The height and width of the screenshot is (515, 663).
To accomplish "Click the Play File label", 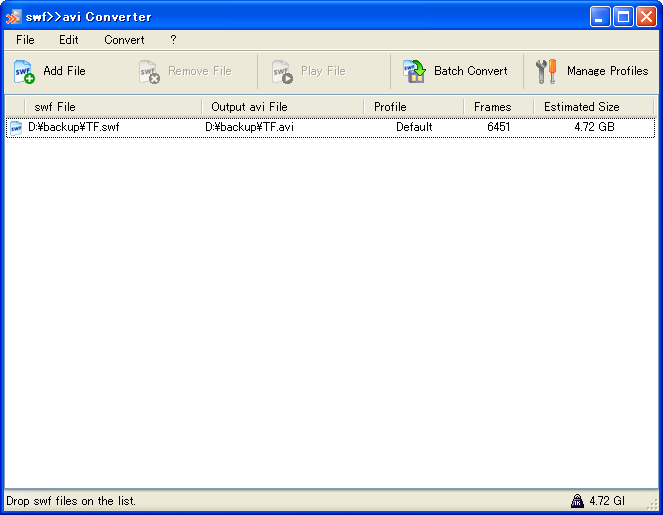I will pyautogui.click(x=323, y=71).
